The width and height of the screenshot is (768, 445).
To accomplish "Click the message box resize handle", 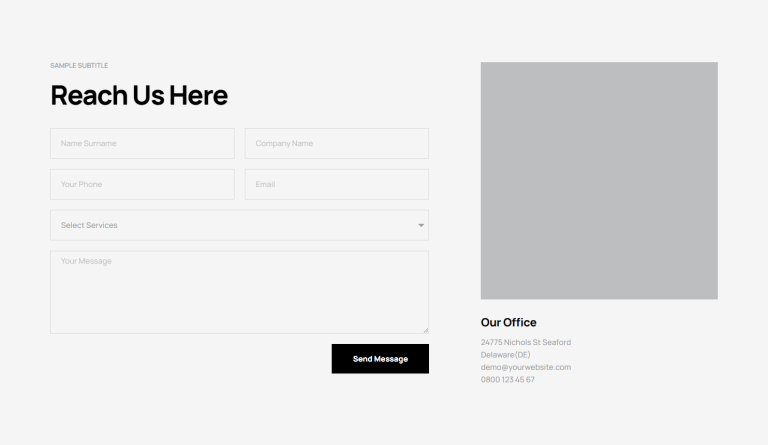I will coord(425,330).
